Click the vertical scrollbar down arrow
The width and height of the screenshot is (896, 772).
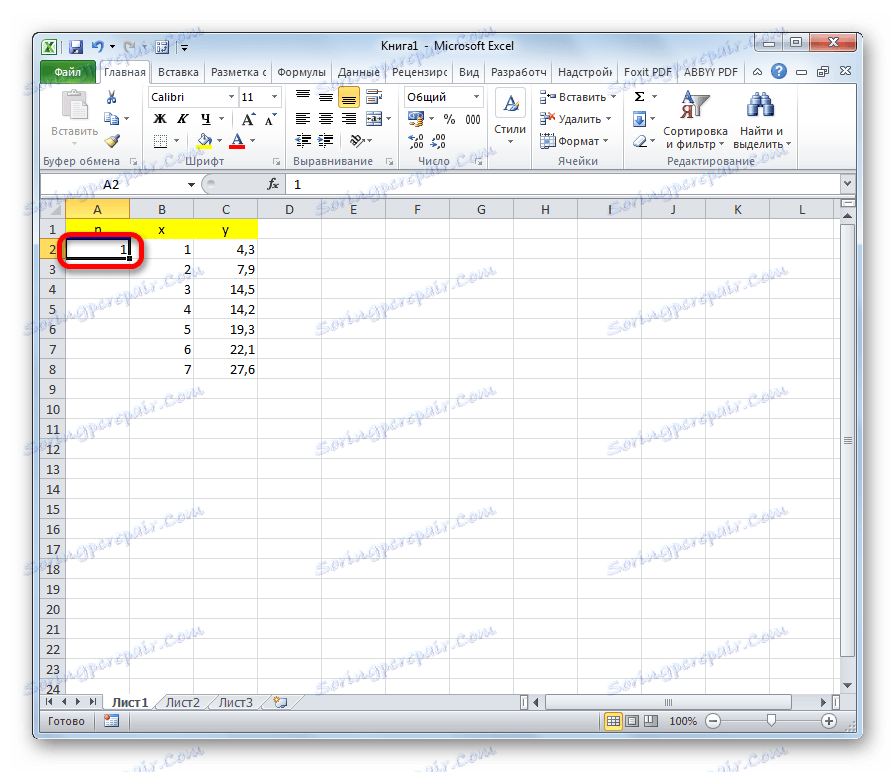847,685
